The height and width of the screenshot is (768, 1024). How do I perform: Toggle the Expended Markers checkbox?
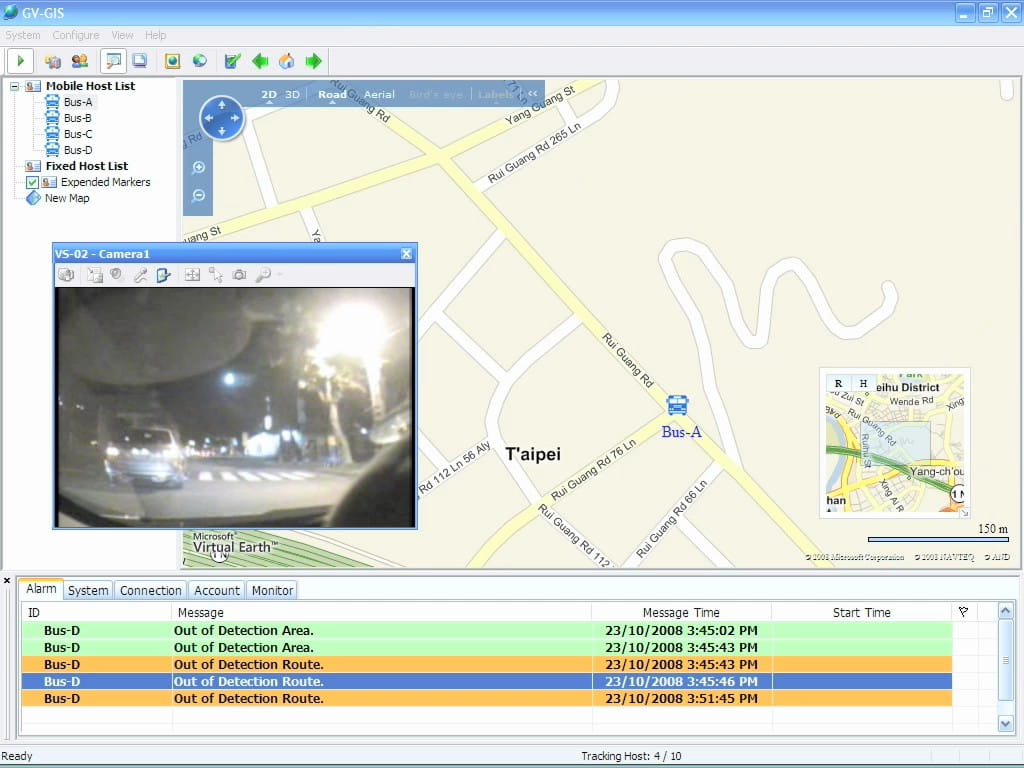32,182
